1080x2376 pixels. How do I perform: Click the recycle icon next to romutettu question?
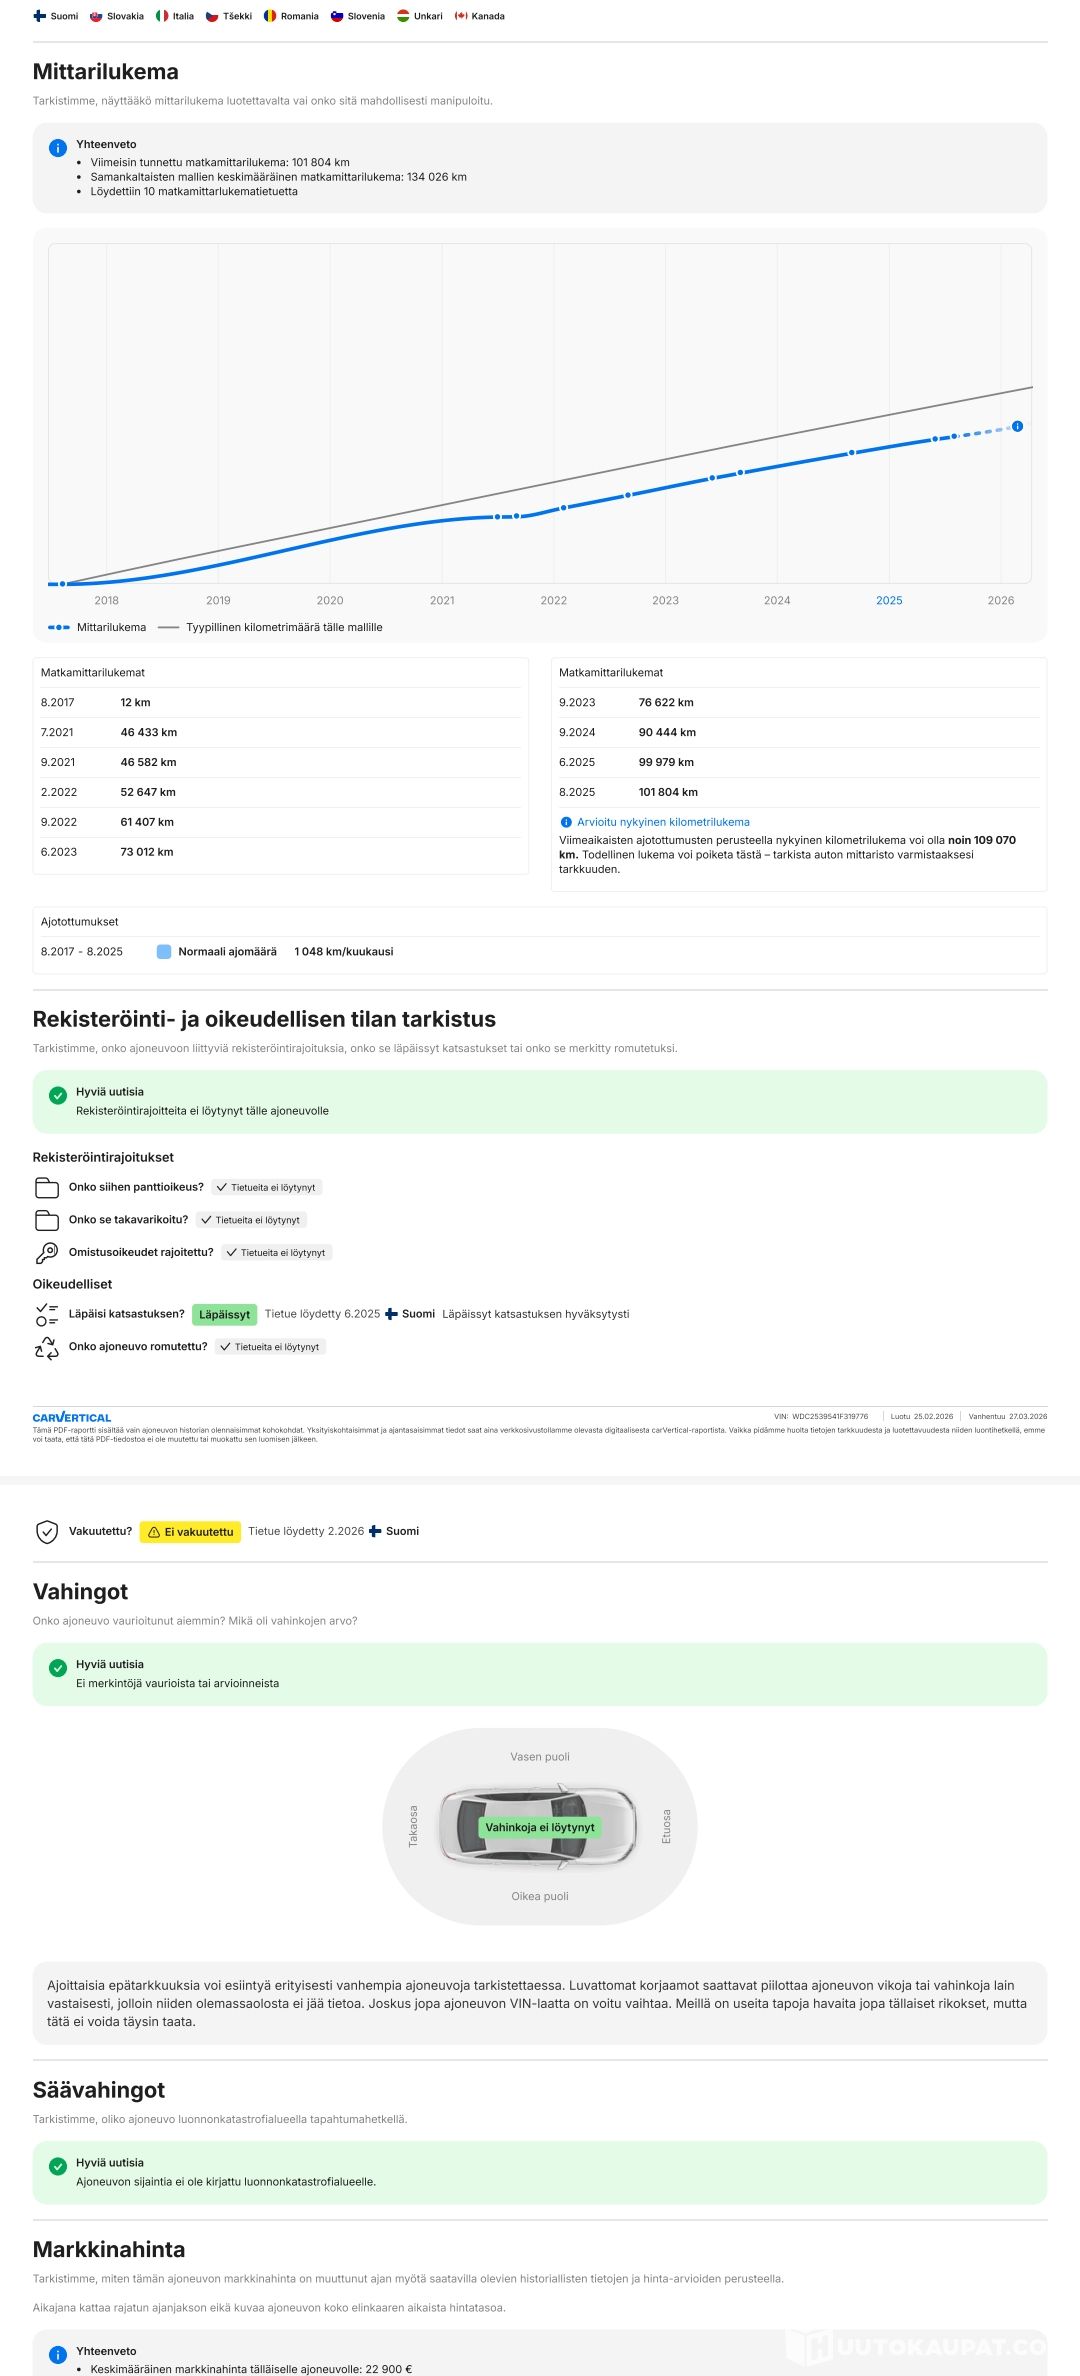point(47,1348)
